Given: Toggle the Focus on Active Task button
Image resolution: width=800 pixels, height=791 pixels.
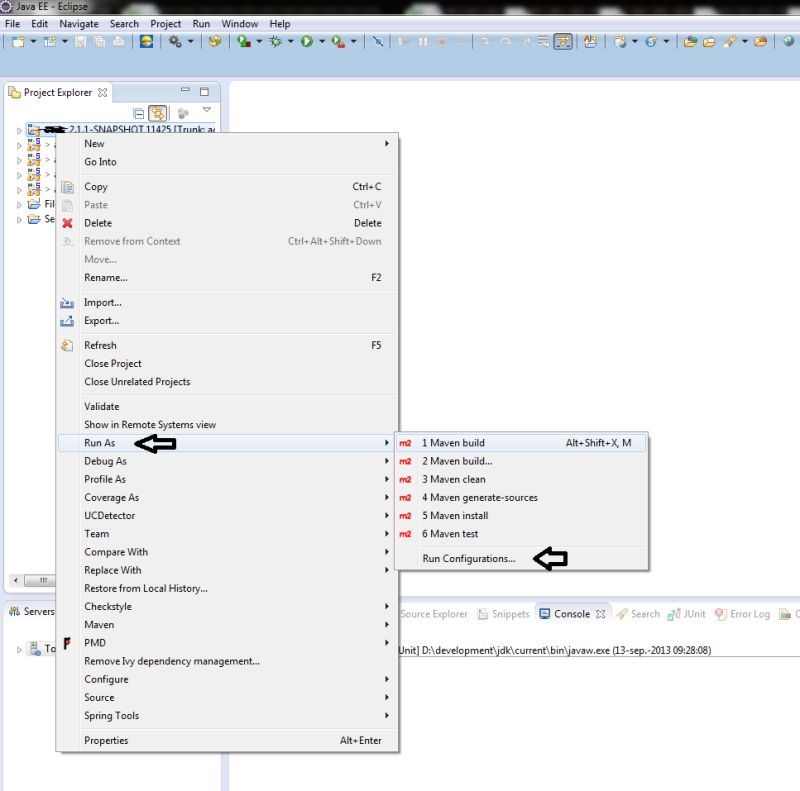Looking at the screenshot, I should [183, 113].
